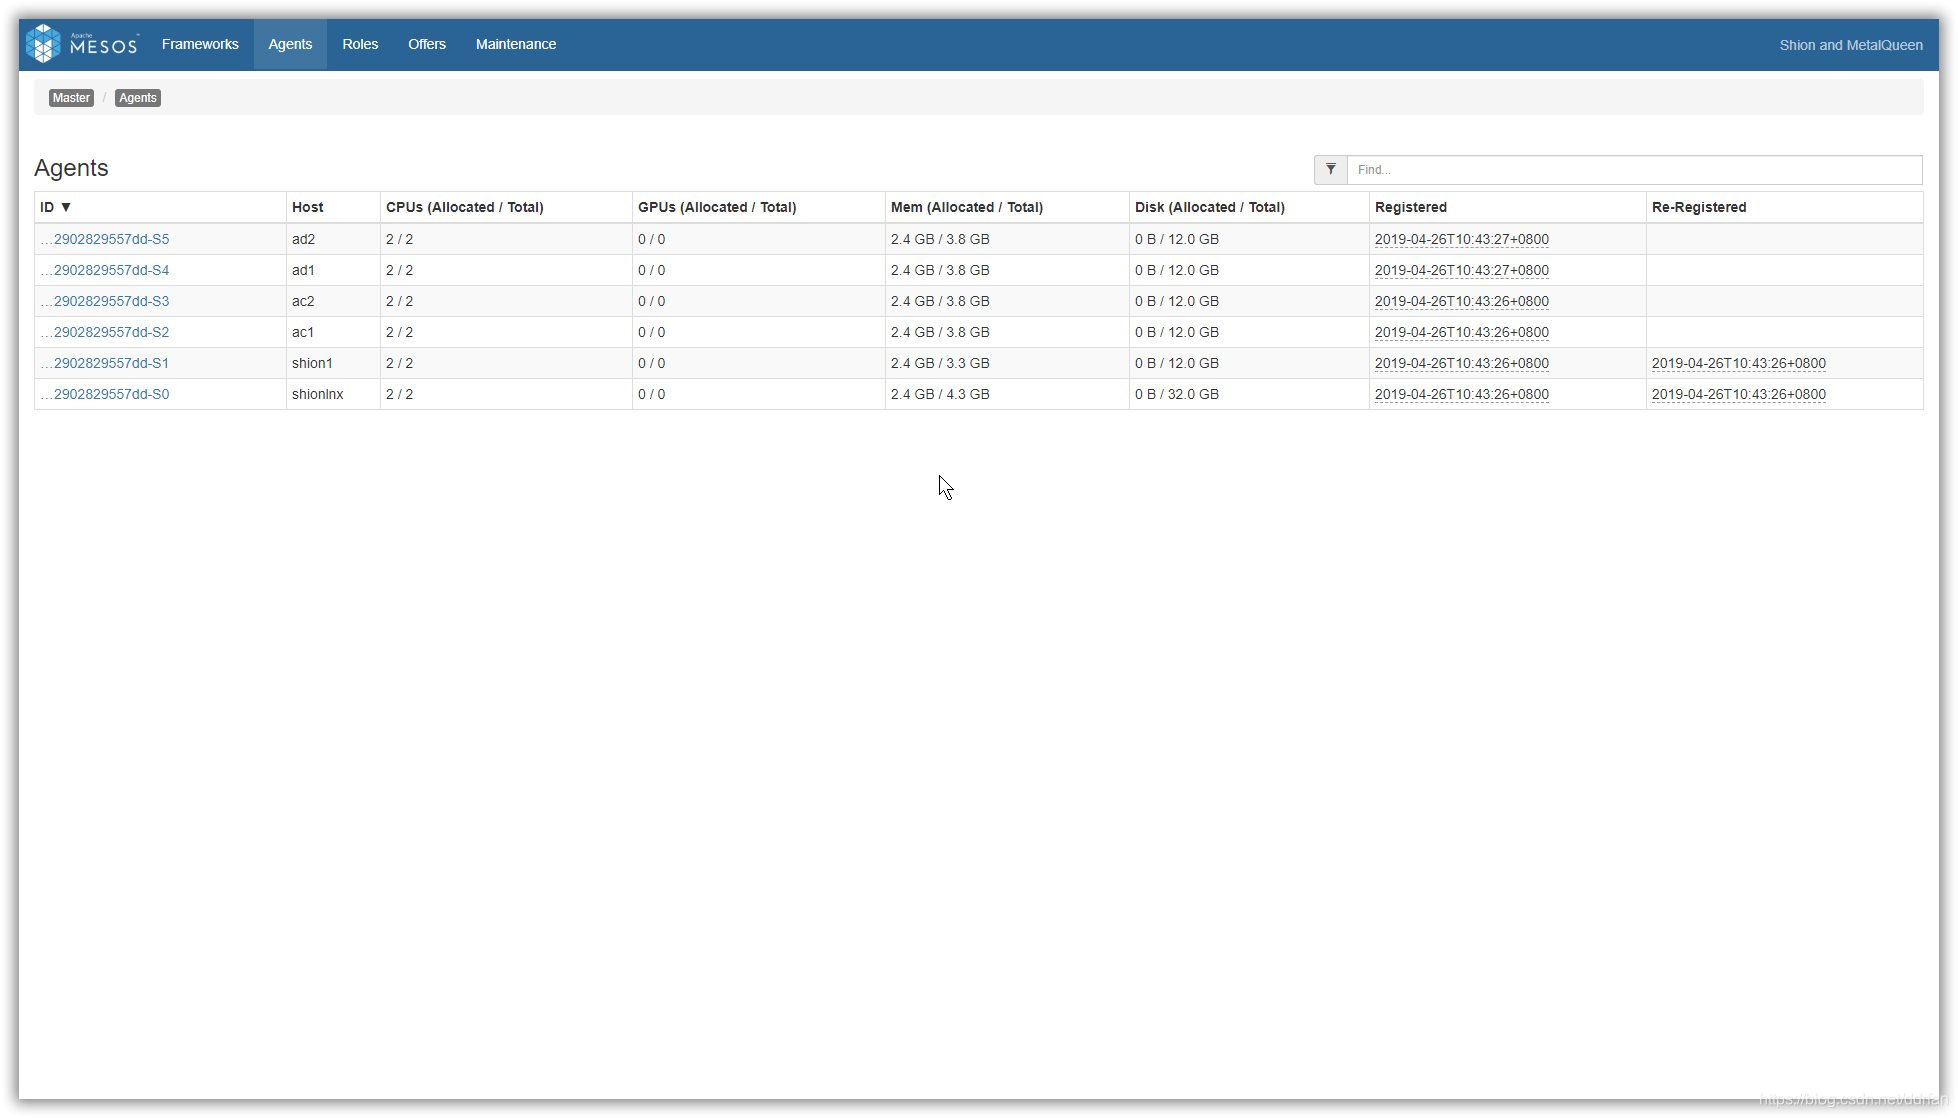Click the Shion and MetalQueen cluster name
The height and width of the screenshot is (1118, 1958).
pyautogui.click(x=1850, y=45)
